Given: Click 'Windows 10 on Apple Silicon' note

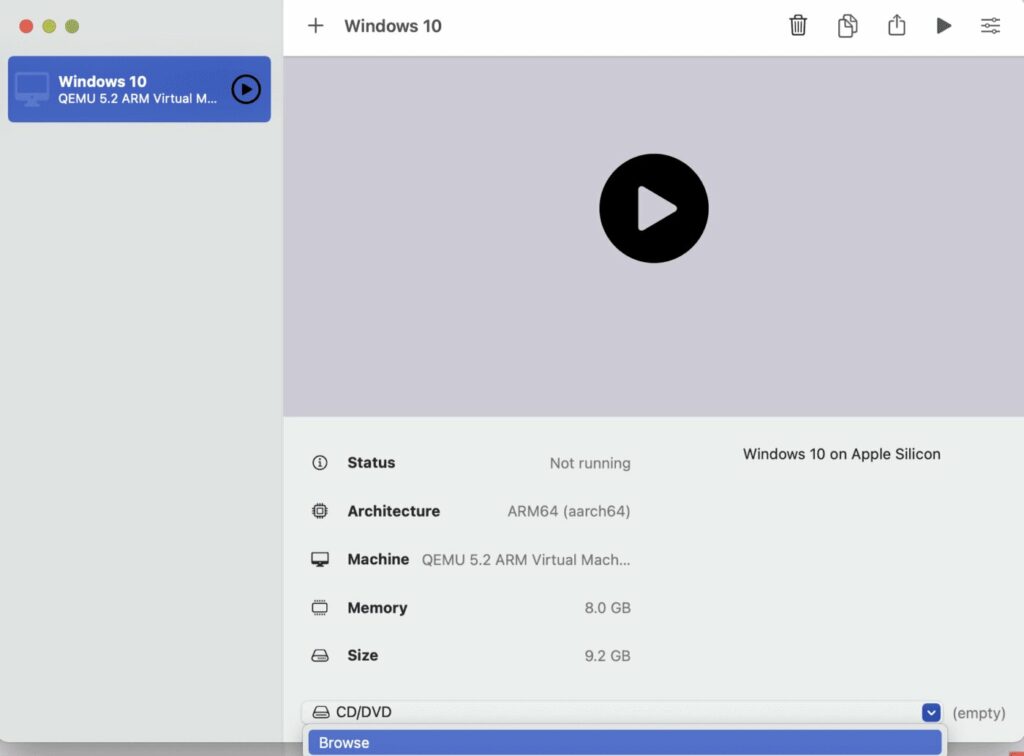Looking at the screenshot, I should click(x=841, y=454).
